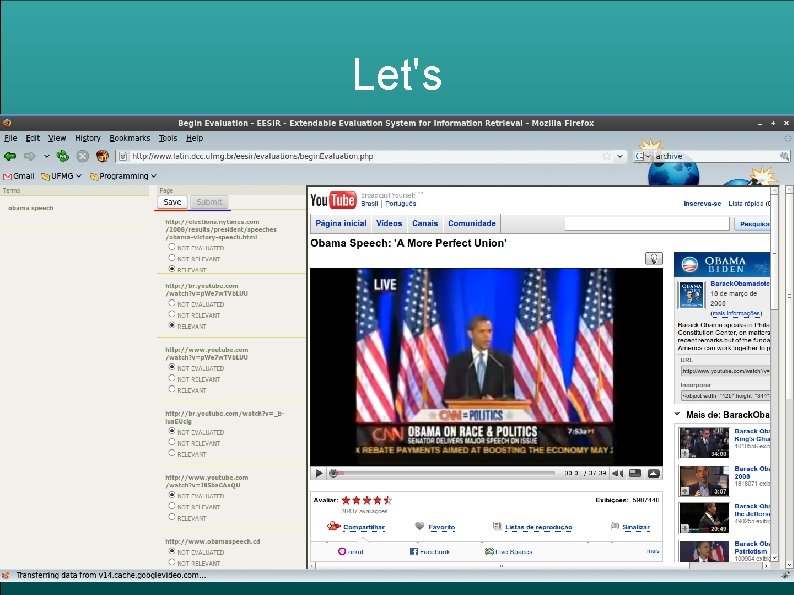The width and height of the screenshot is (794, 595).
Task: Collapse the 'Mais de: BarackOba' section
Action: (678, 414)
